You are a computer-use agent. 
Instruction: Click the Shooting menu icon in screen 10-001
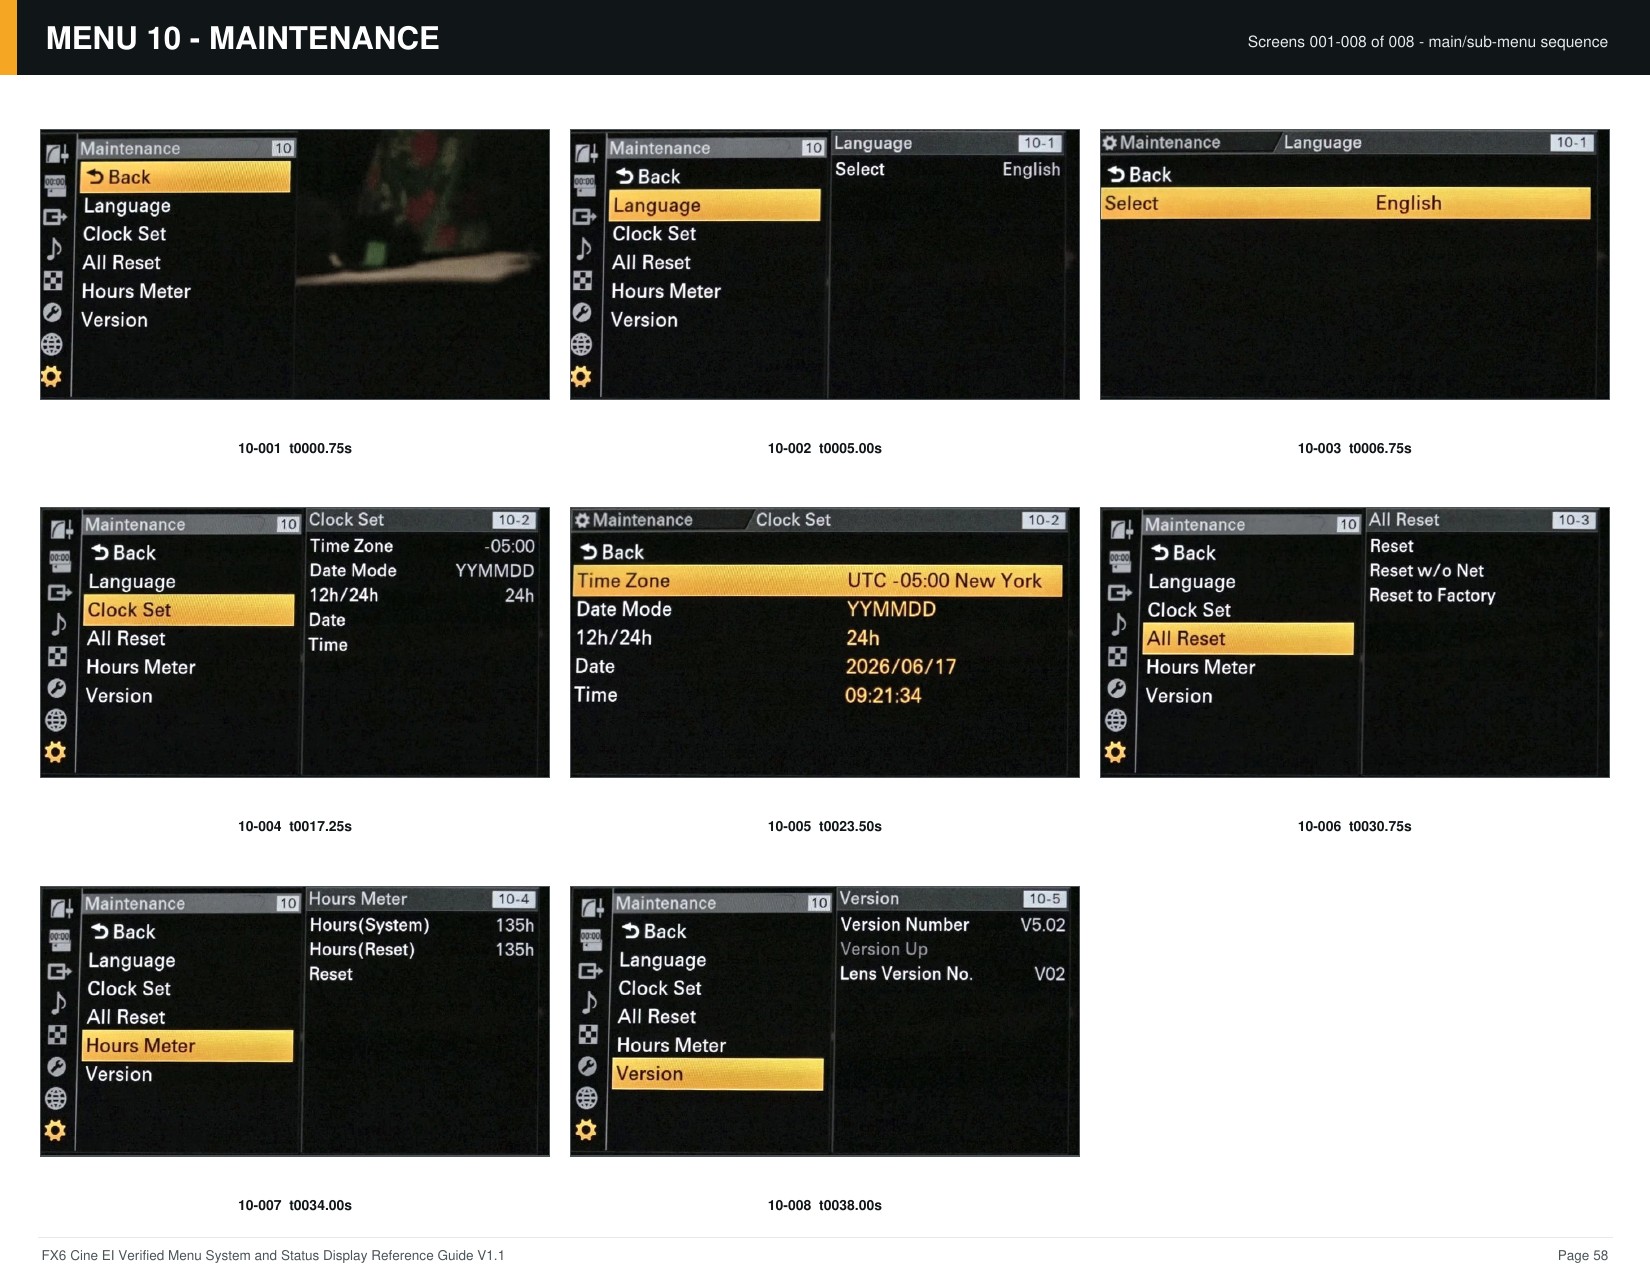click(56, 153)
